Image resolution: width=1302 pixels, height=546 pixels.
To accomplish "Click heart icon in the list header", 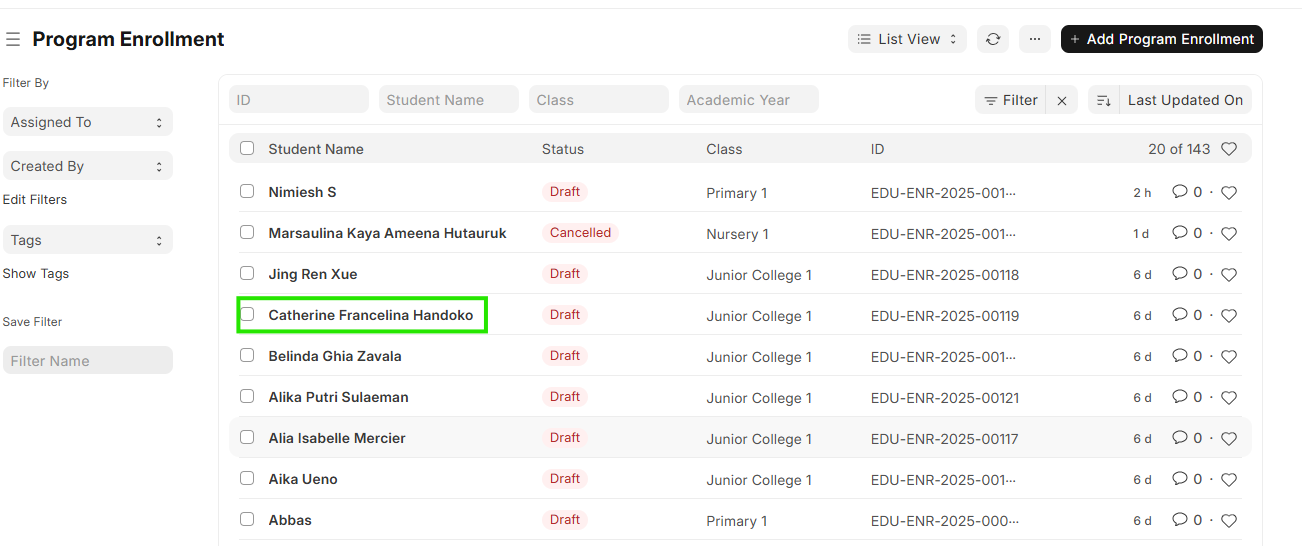I will (x=1229, y=149).
